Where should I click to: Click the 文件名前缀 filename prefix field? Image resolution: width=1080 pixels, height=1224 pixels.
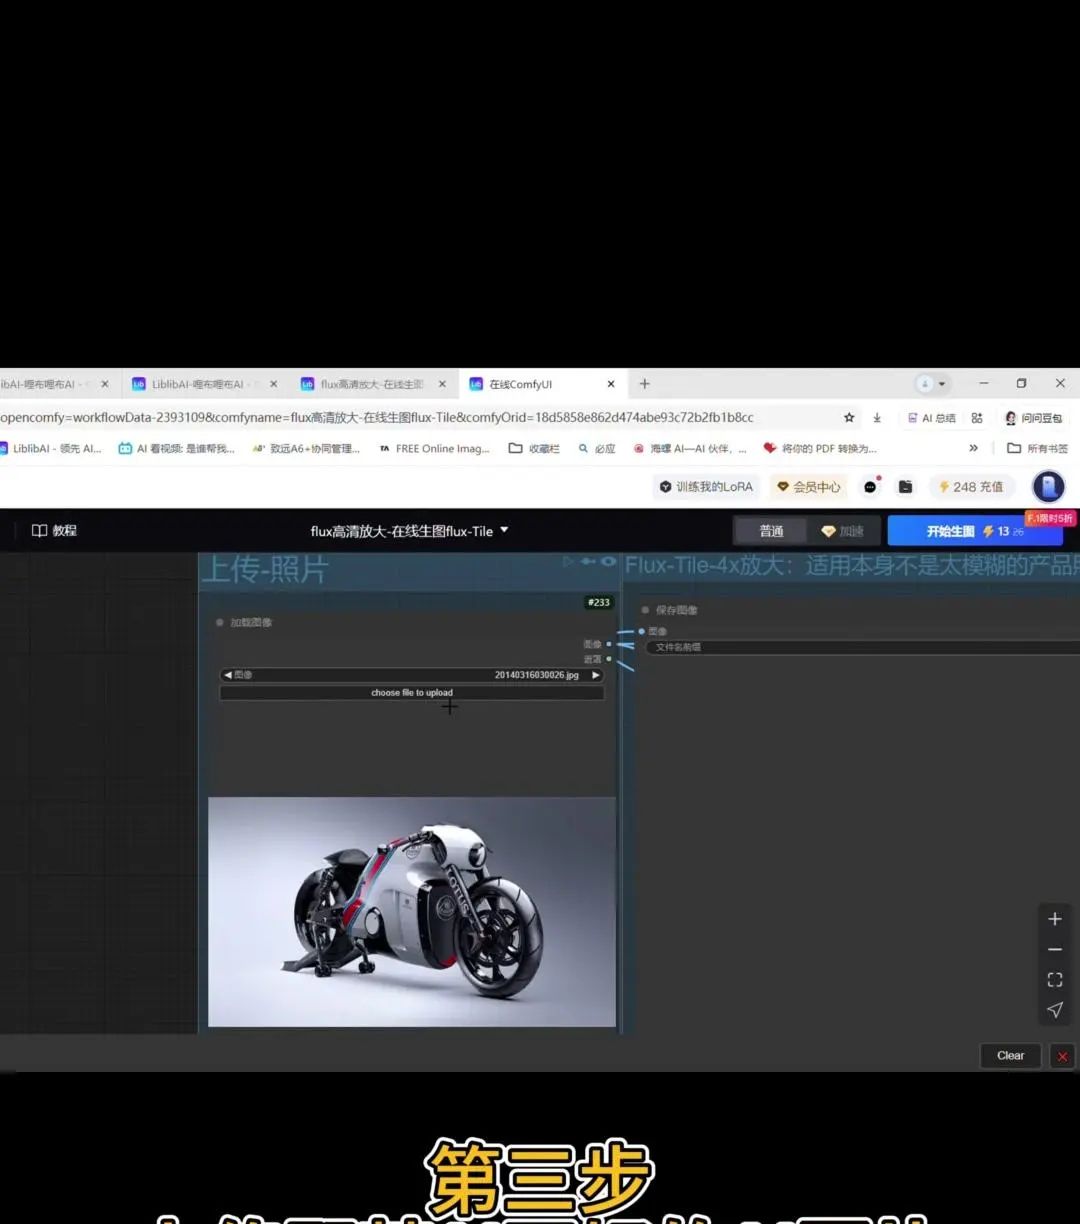point(860,647)
